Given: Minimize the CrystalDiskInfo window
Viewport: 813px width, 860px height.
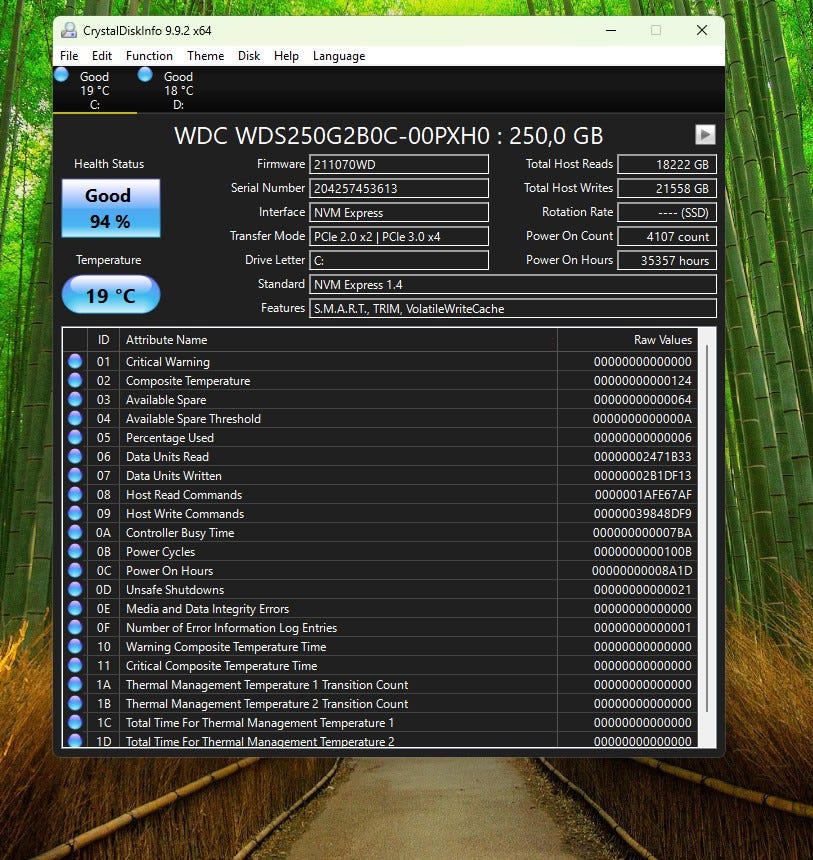Looking at the screenshot, I should point(611,30).
